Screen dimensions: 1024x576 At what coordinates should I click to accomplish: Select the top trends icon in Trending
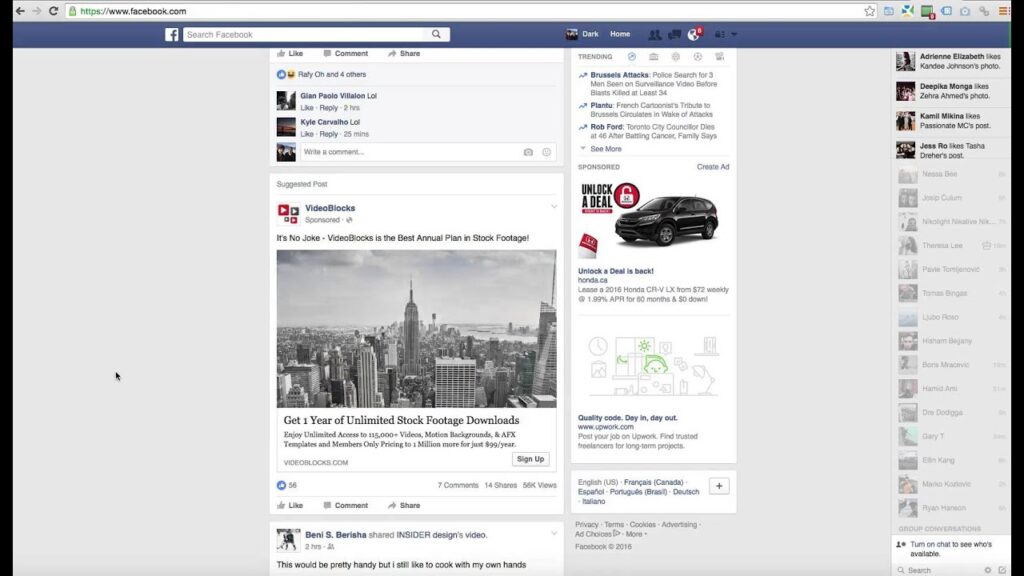point(632,57)
